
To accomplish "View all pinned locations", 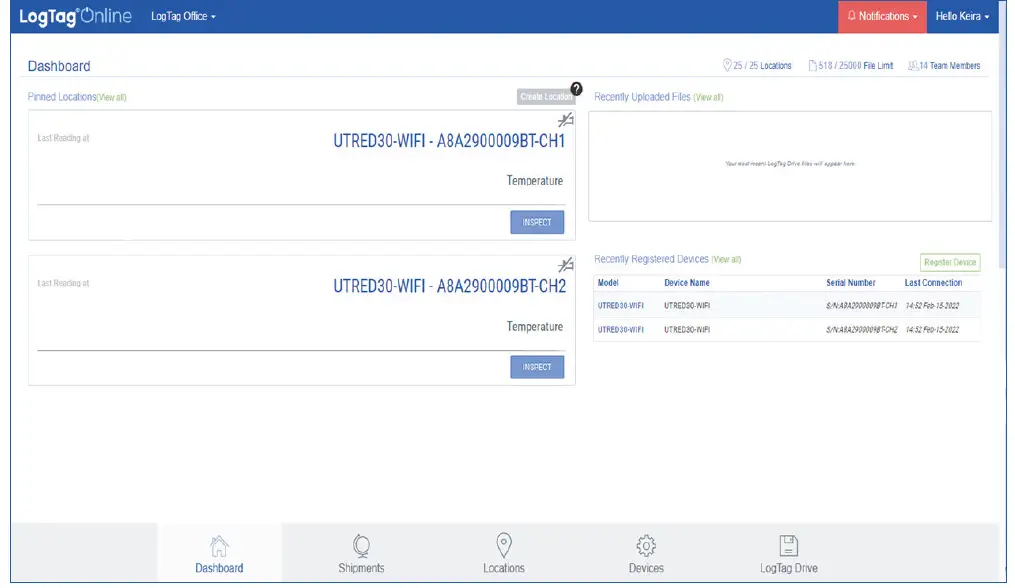I will 111,97.
